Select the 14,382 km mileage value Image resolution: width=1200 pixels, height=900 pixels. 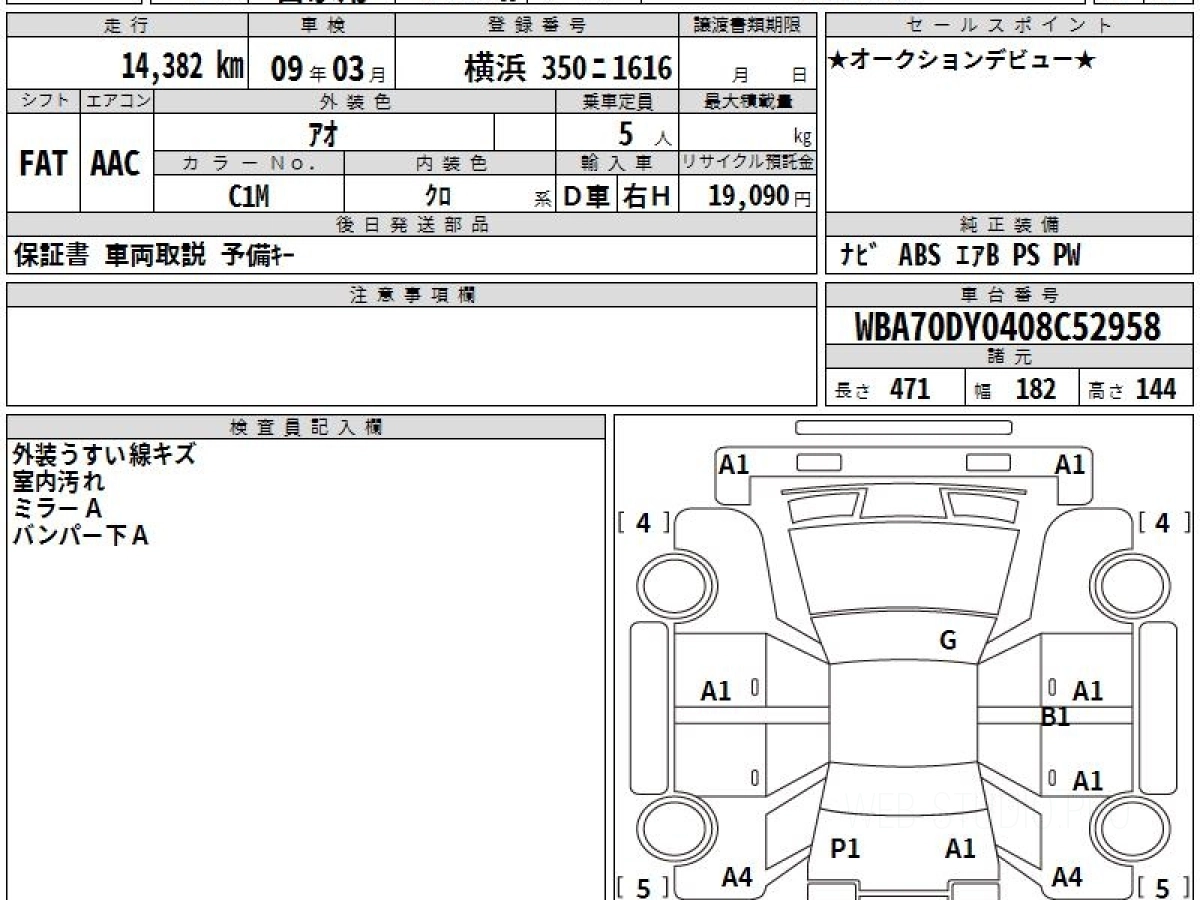click(x=182, y=67)
